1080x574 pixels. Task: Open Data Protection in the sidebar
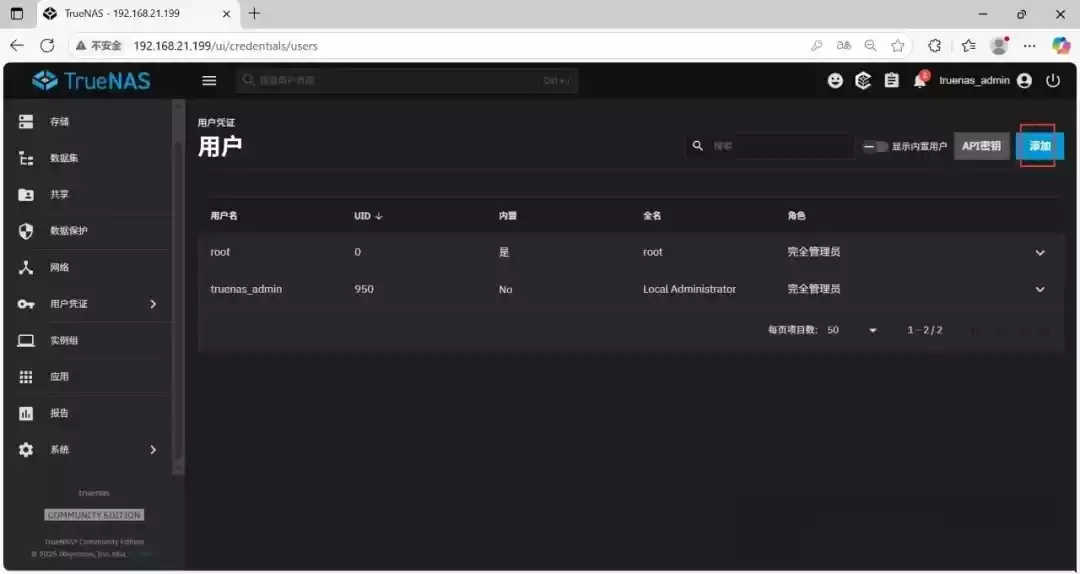point(87,231)
